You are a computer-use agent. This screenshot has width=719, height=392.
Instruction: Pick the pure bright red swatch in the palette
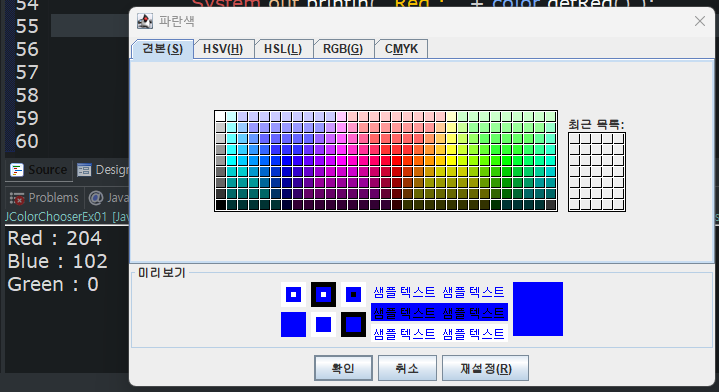pos(397,160)
